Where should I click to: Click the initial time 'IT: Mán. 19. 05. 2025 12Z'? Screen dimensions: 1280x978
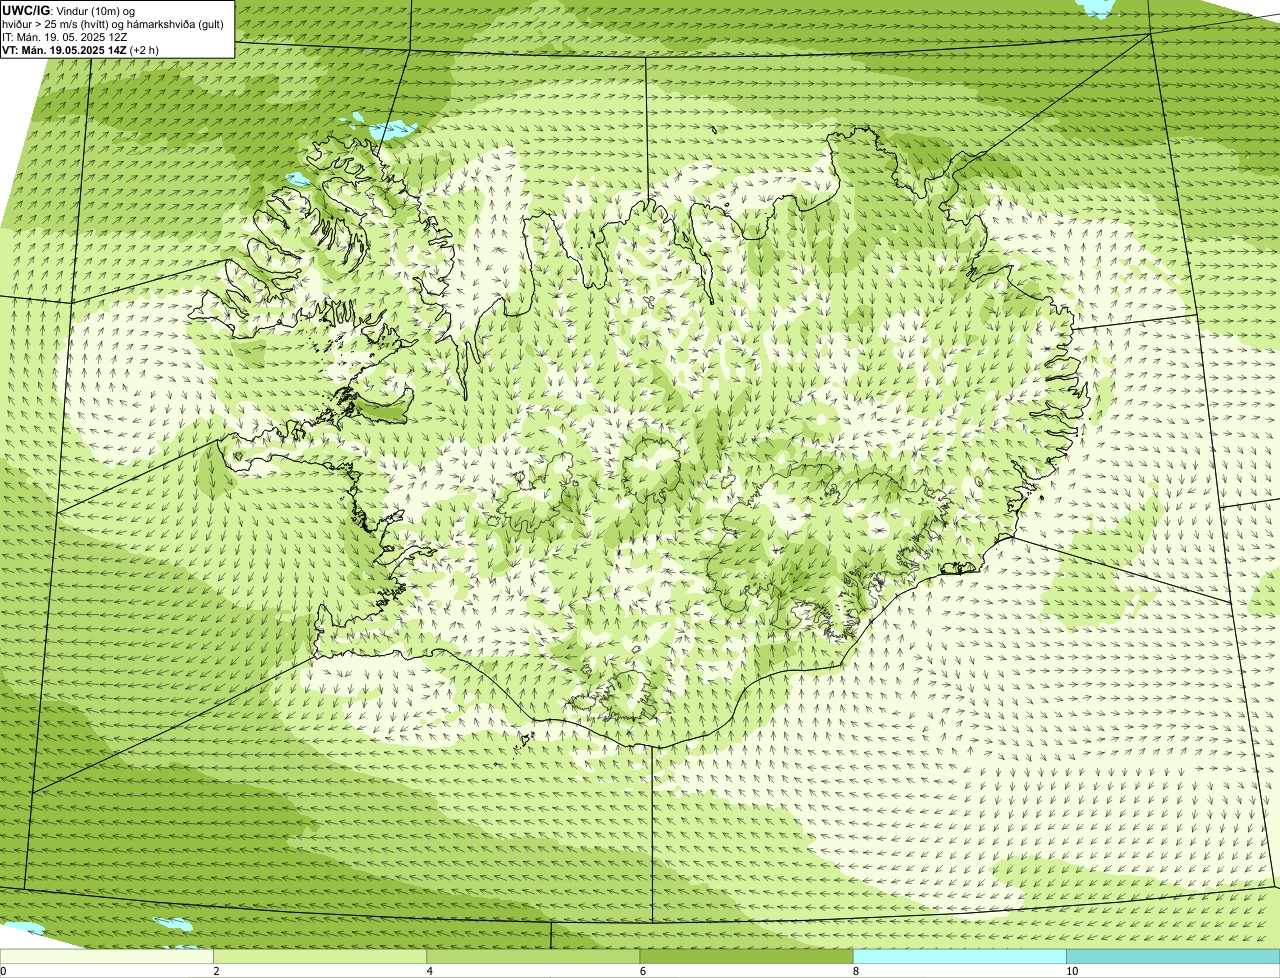tap(64, 36)
